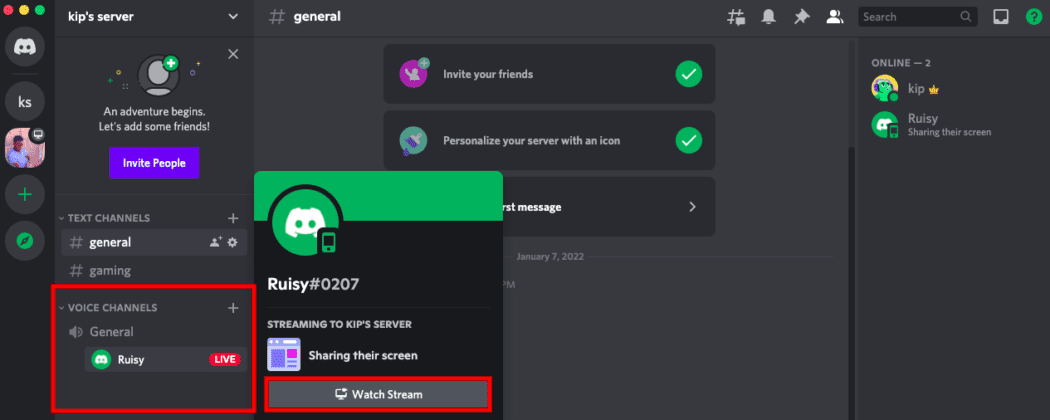This screenshot has height=420, width=1050.
Task: Open the Help question mark icon
Action: pos(1033,17)
